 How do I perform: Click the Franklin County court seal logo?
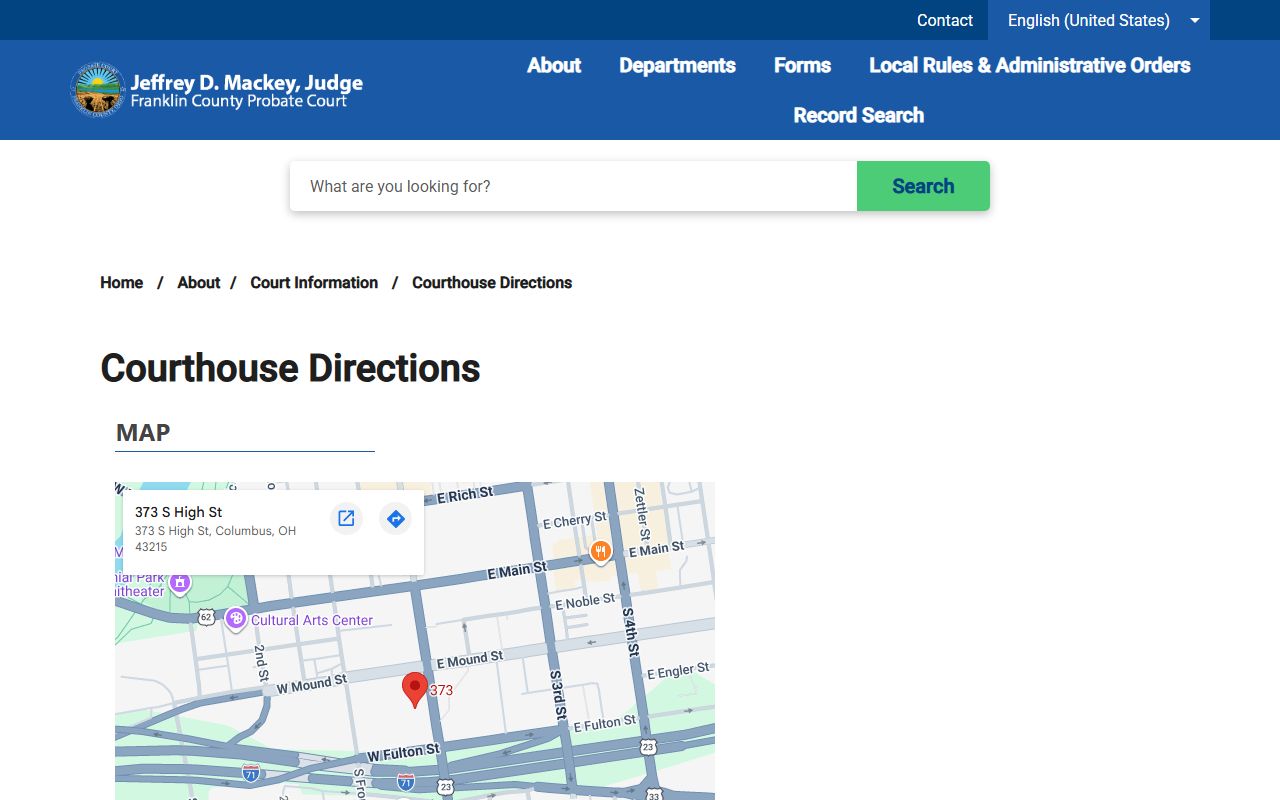tap(97, 90)
